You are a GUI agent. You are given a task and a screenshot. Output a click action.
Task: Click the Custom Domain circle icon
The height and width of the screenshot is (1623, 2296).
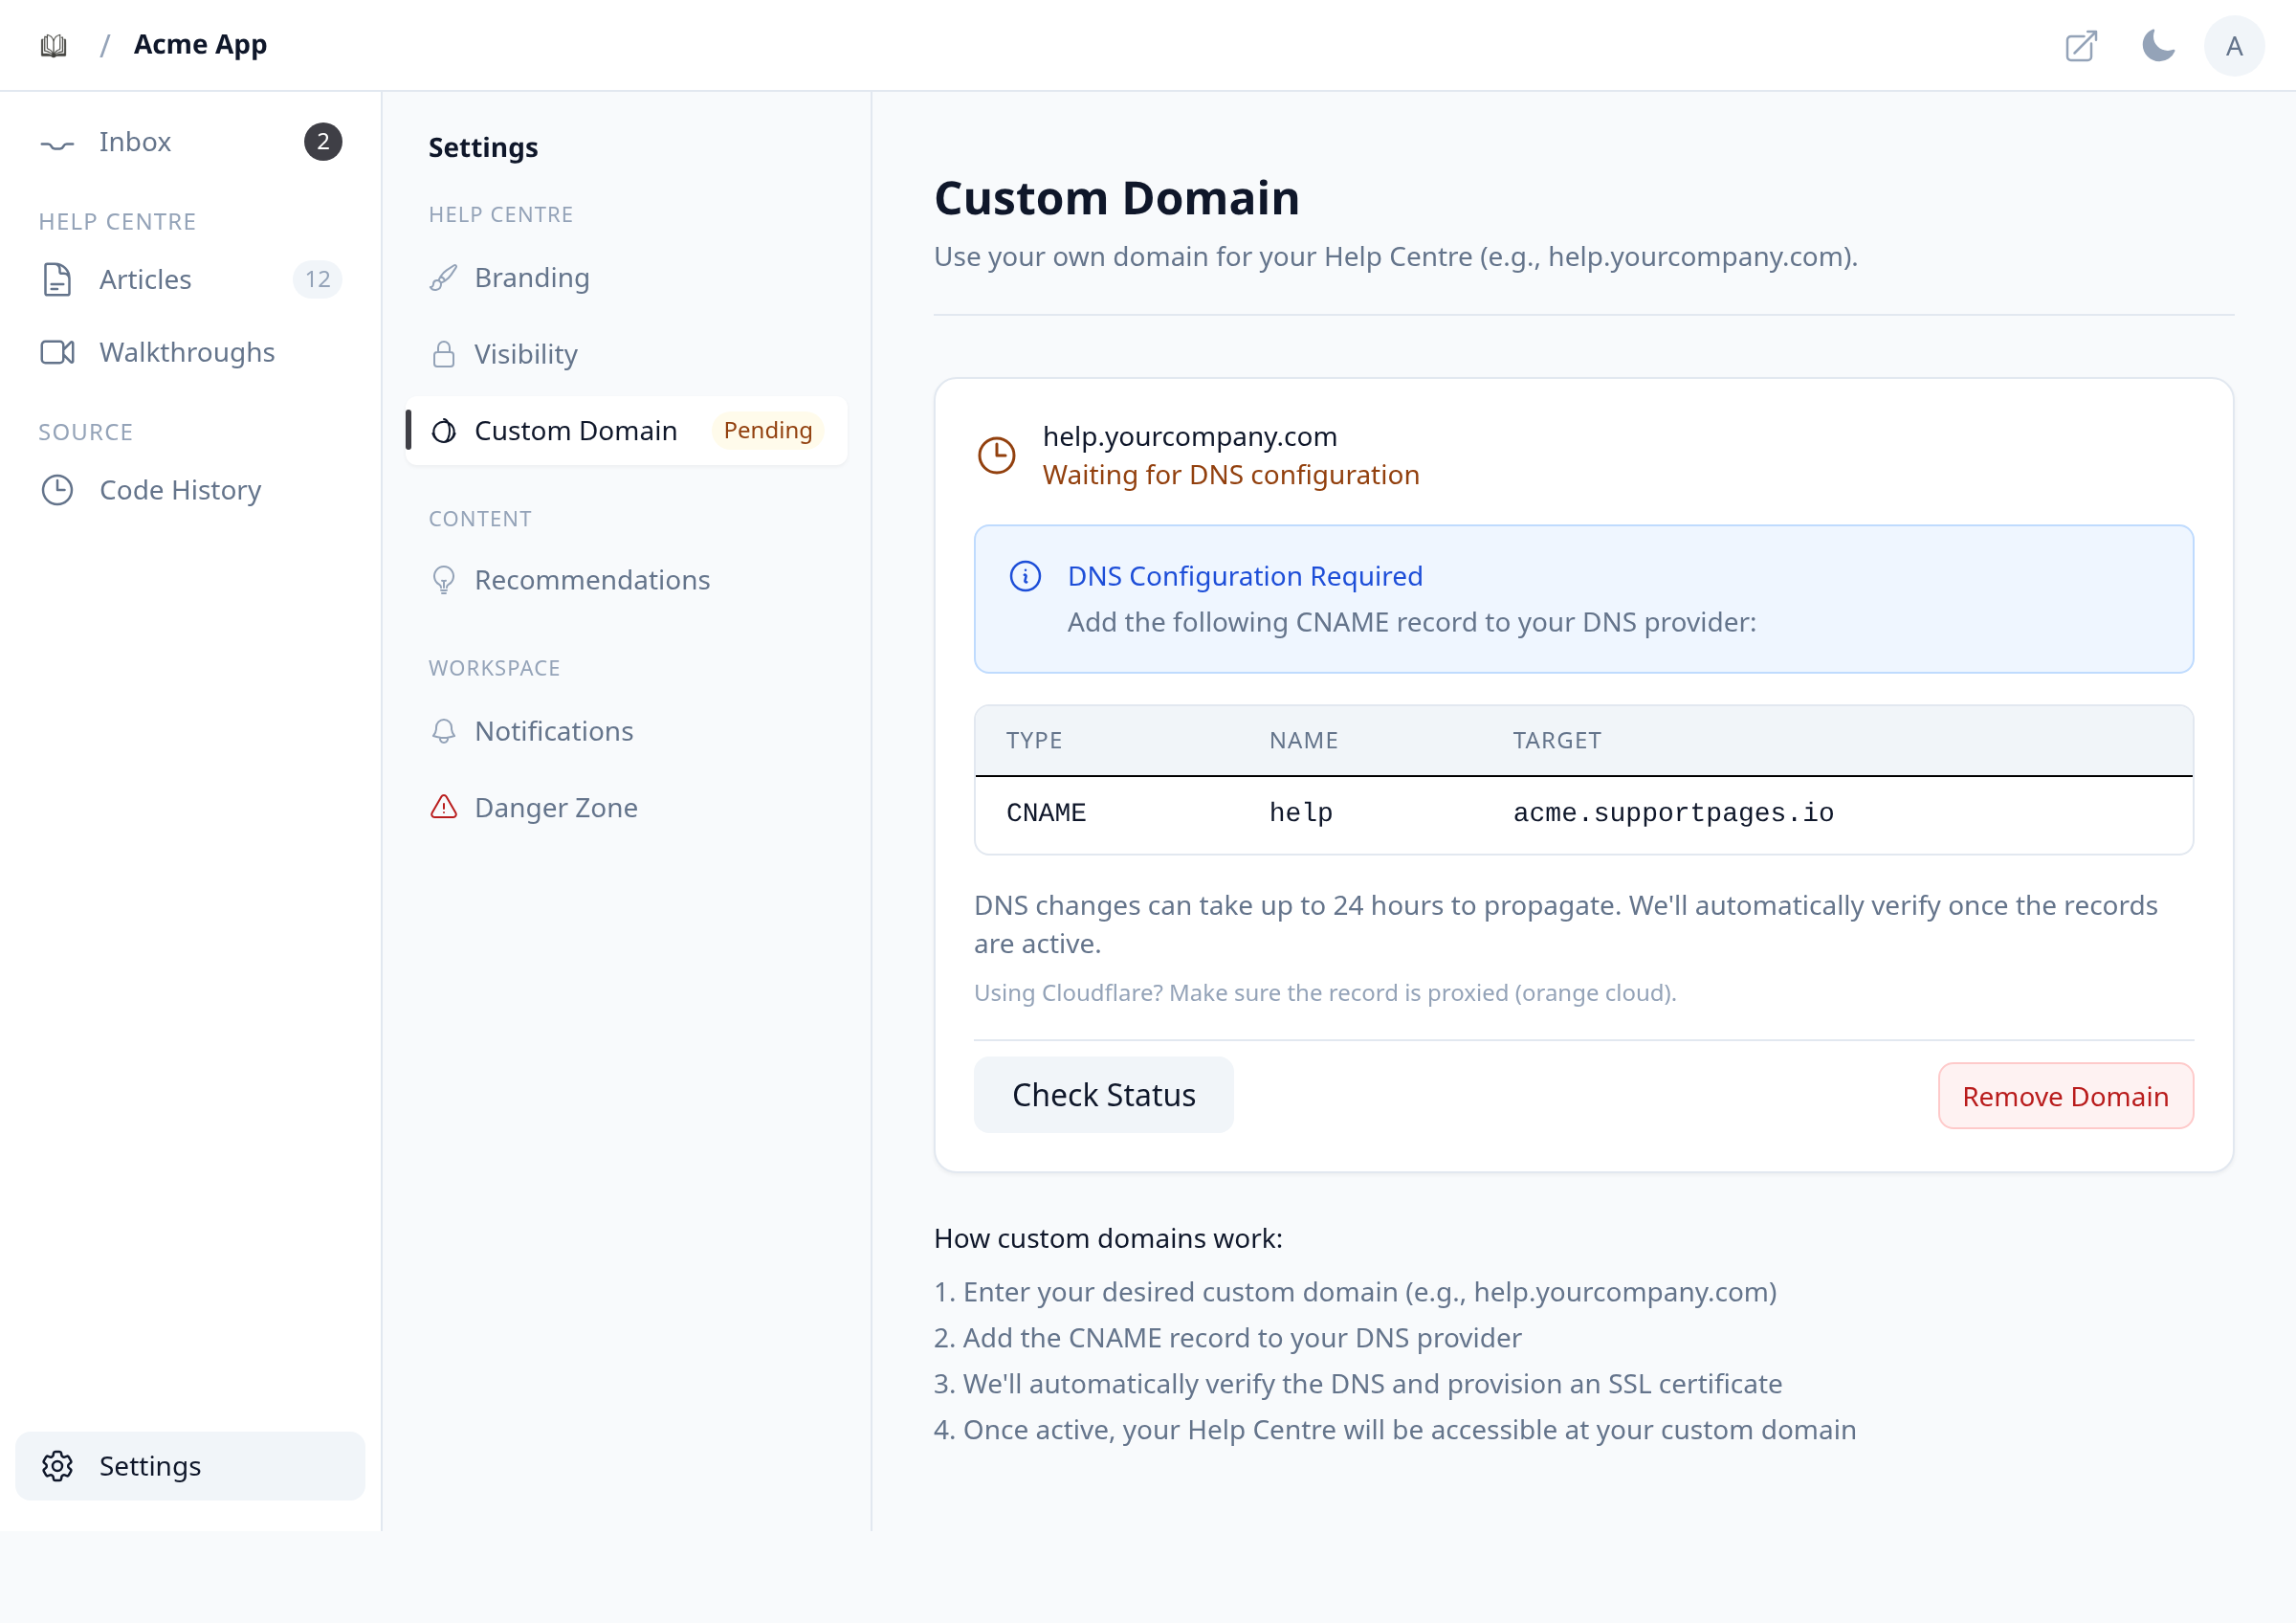443,431
